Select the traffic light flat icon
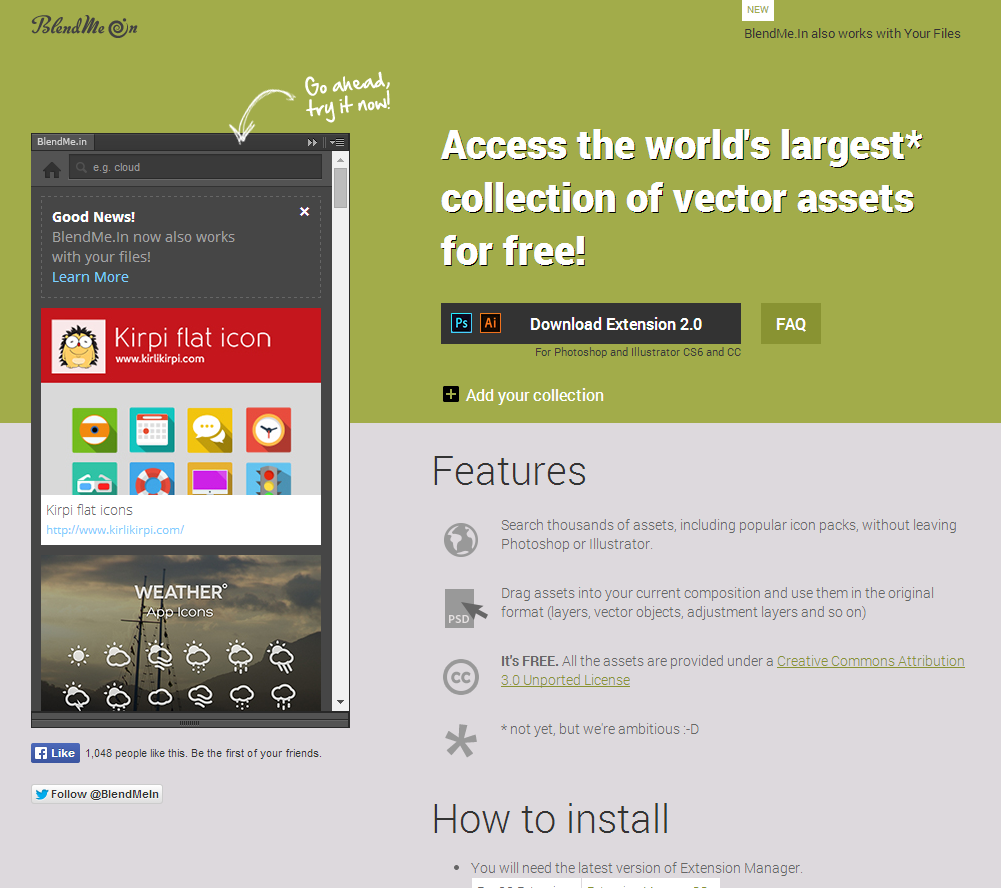 coord(269,479)
